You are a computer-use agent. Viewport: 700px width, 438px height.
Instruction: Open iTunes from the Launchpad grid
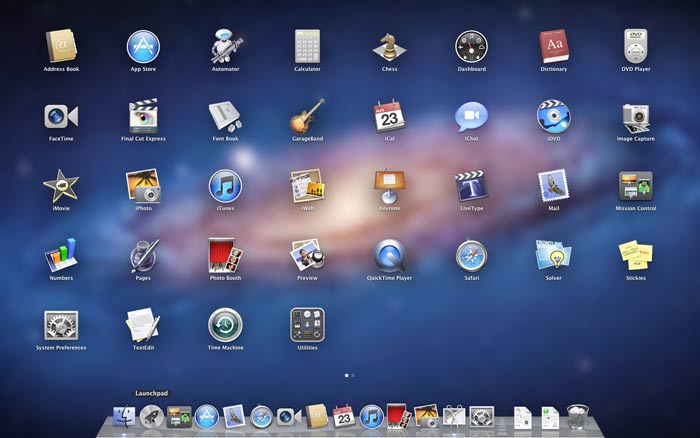pyautogui.click(x=225, y=186)
